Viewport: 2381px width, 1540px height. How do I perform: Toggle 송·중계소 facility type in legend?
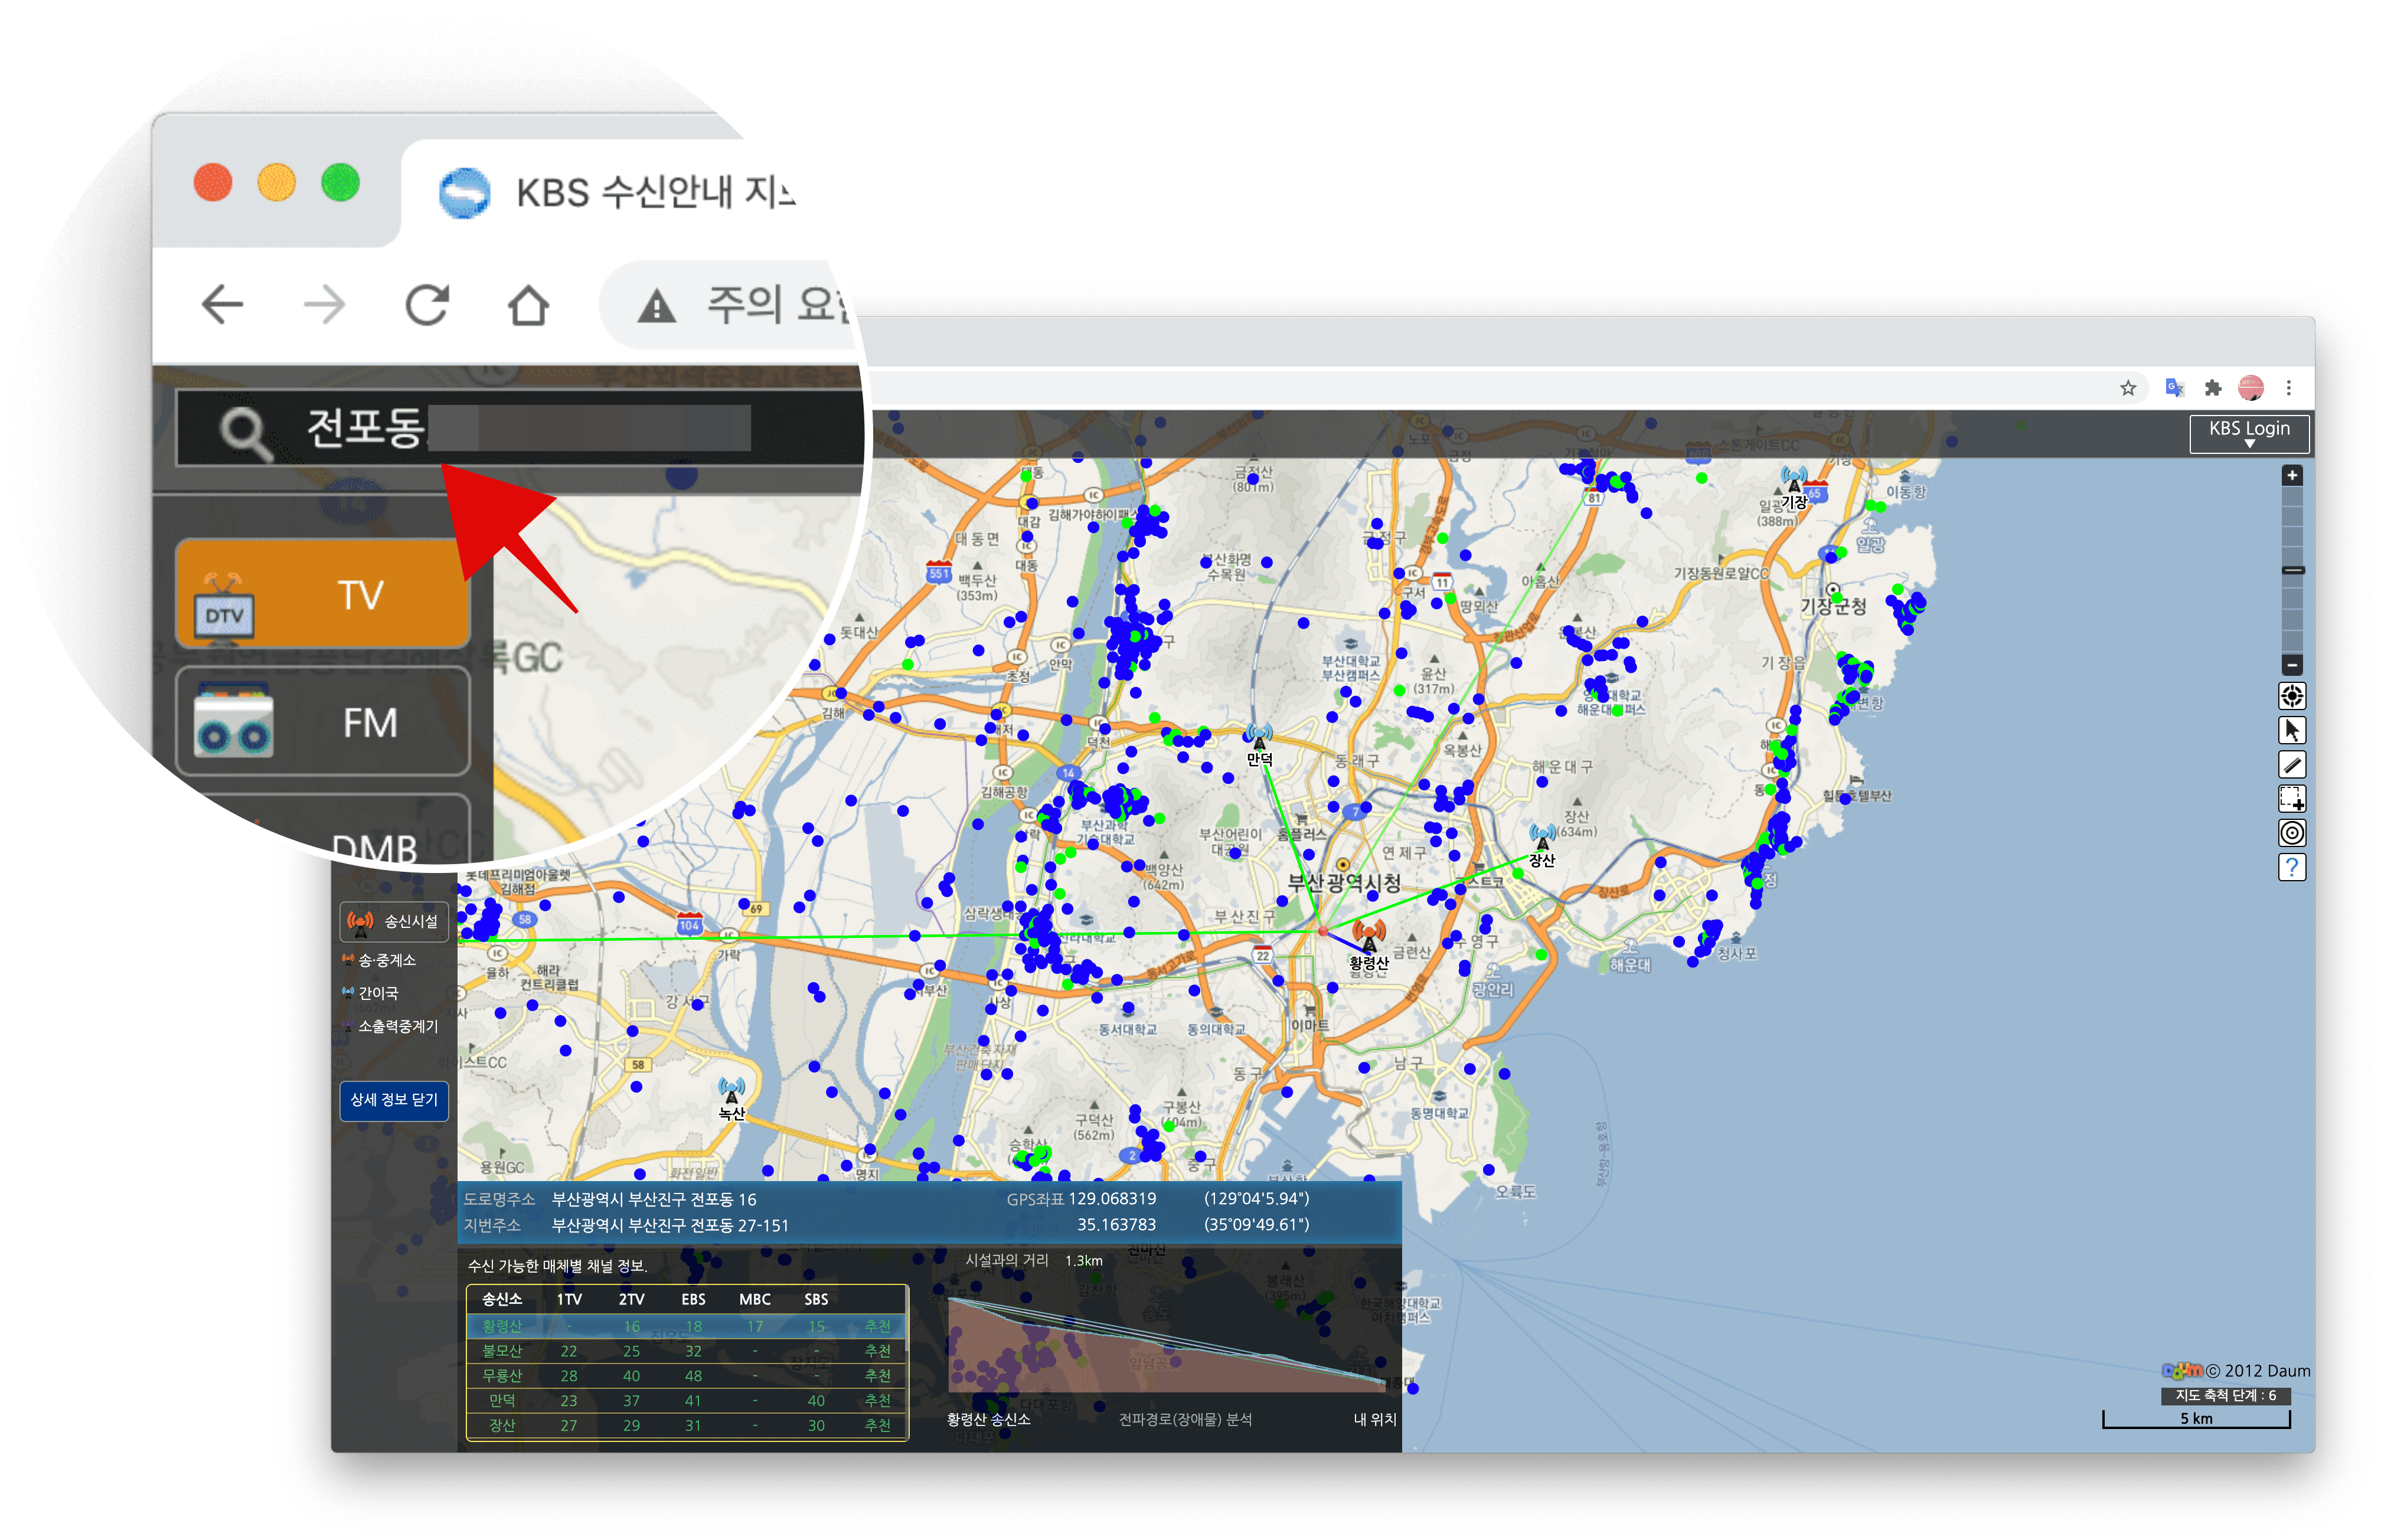tap(378, 960)
